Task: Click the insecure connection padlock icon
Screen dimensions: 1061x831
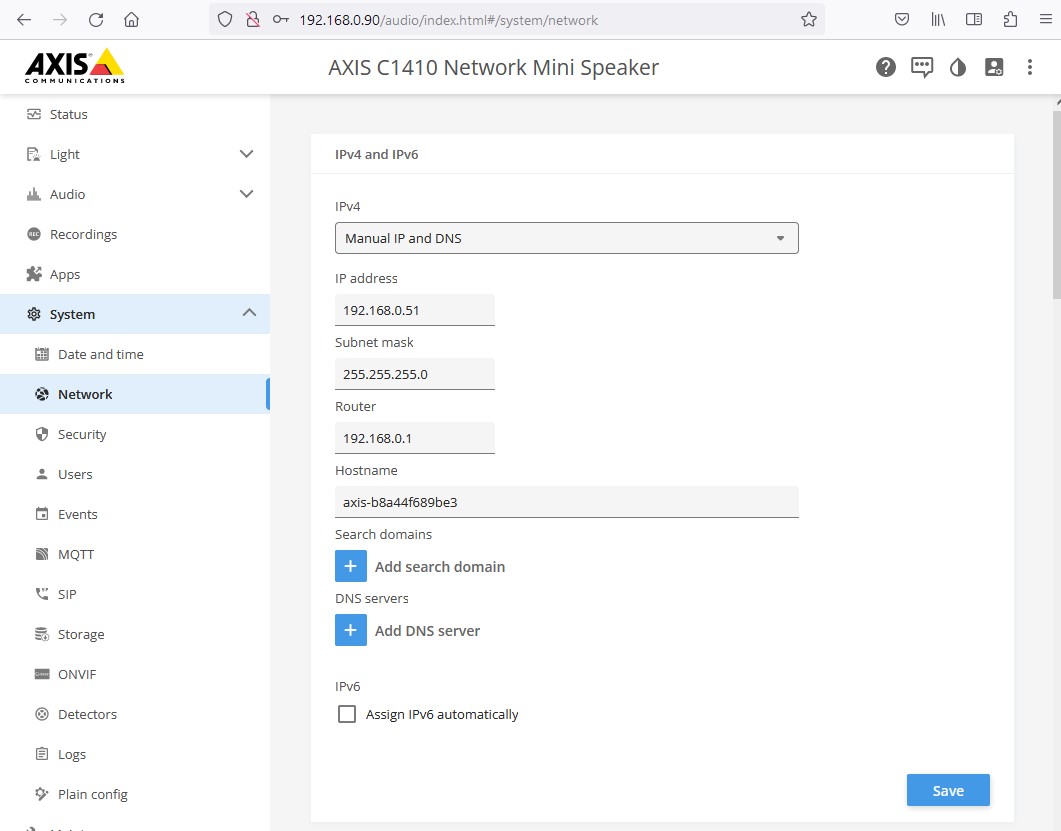Action: (253, 20)
